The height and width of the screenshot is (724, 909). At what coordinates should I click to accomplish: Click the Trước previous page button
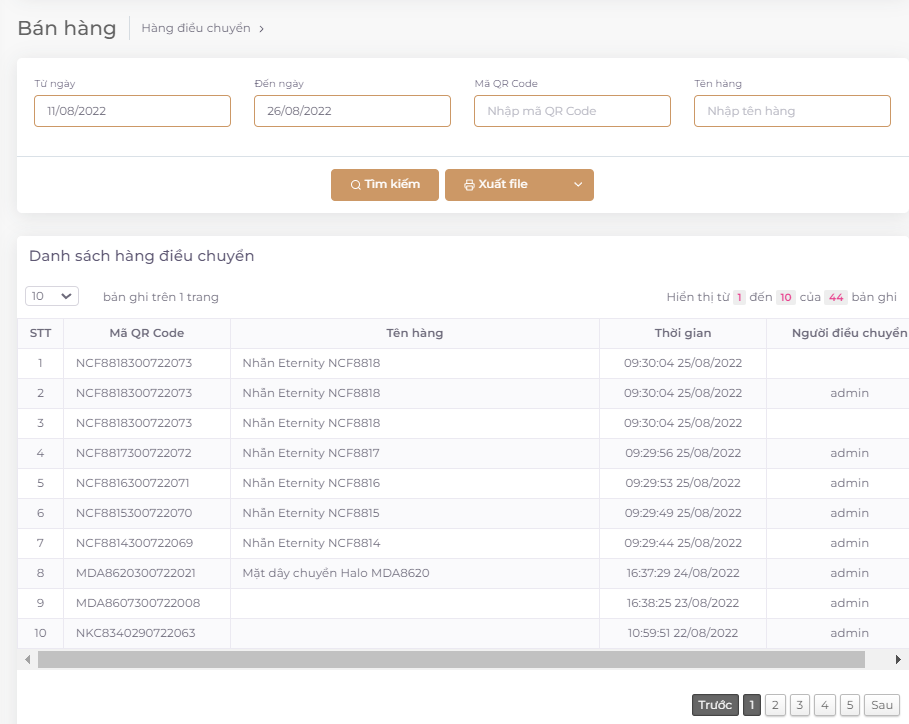pyautogui.click(x=715, y=705)
